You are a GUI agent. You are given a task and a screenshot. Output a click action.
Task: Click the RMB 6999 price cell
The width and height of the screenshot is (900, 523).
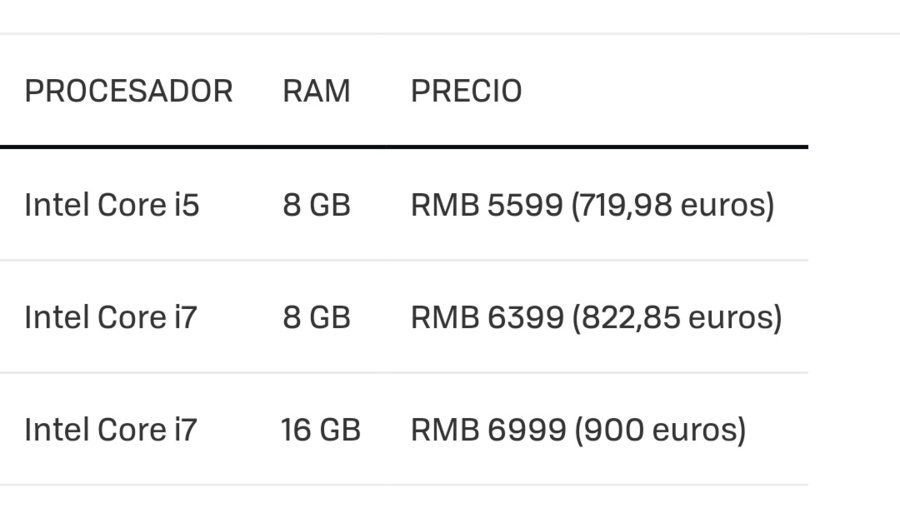[579, 430]
